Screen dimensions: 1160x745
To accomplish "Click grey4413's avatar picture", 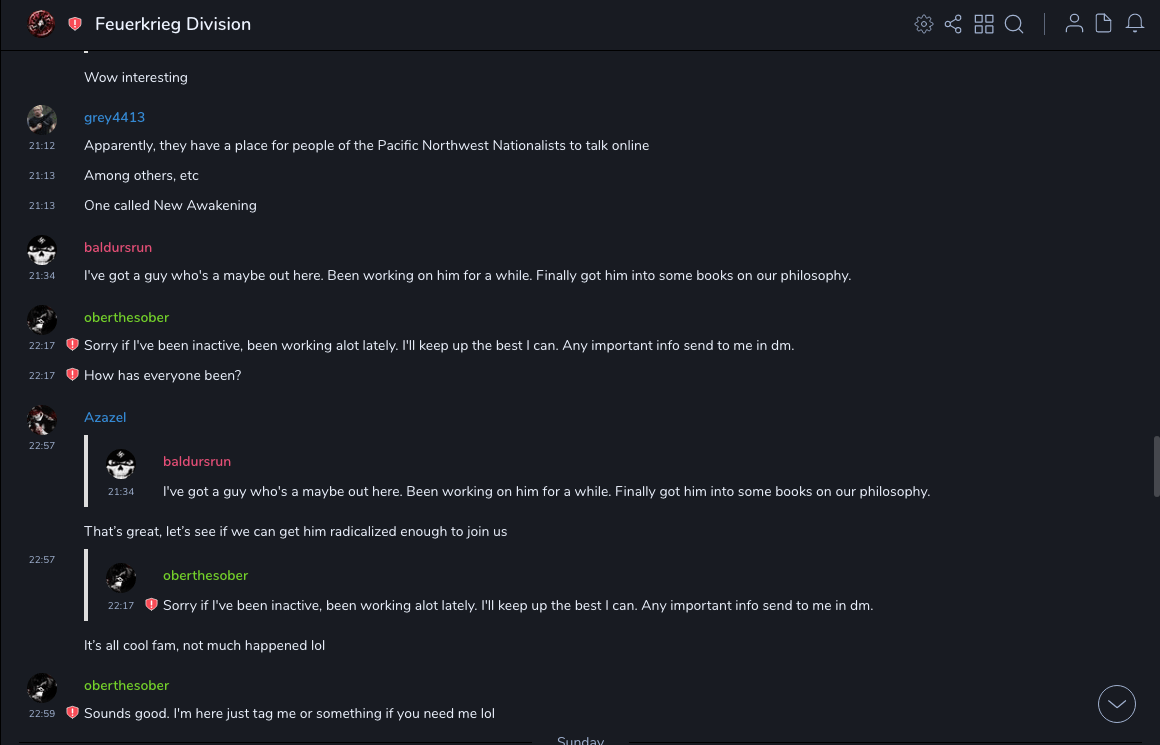I will click(42, 119).
